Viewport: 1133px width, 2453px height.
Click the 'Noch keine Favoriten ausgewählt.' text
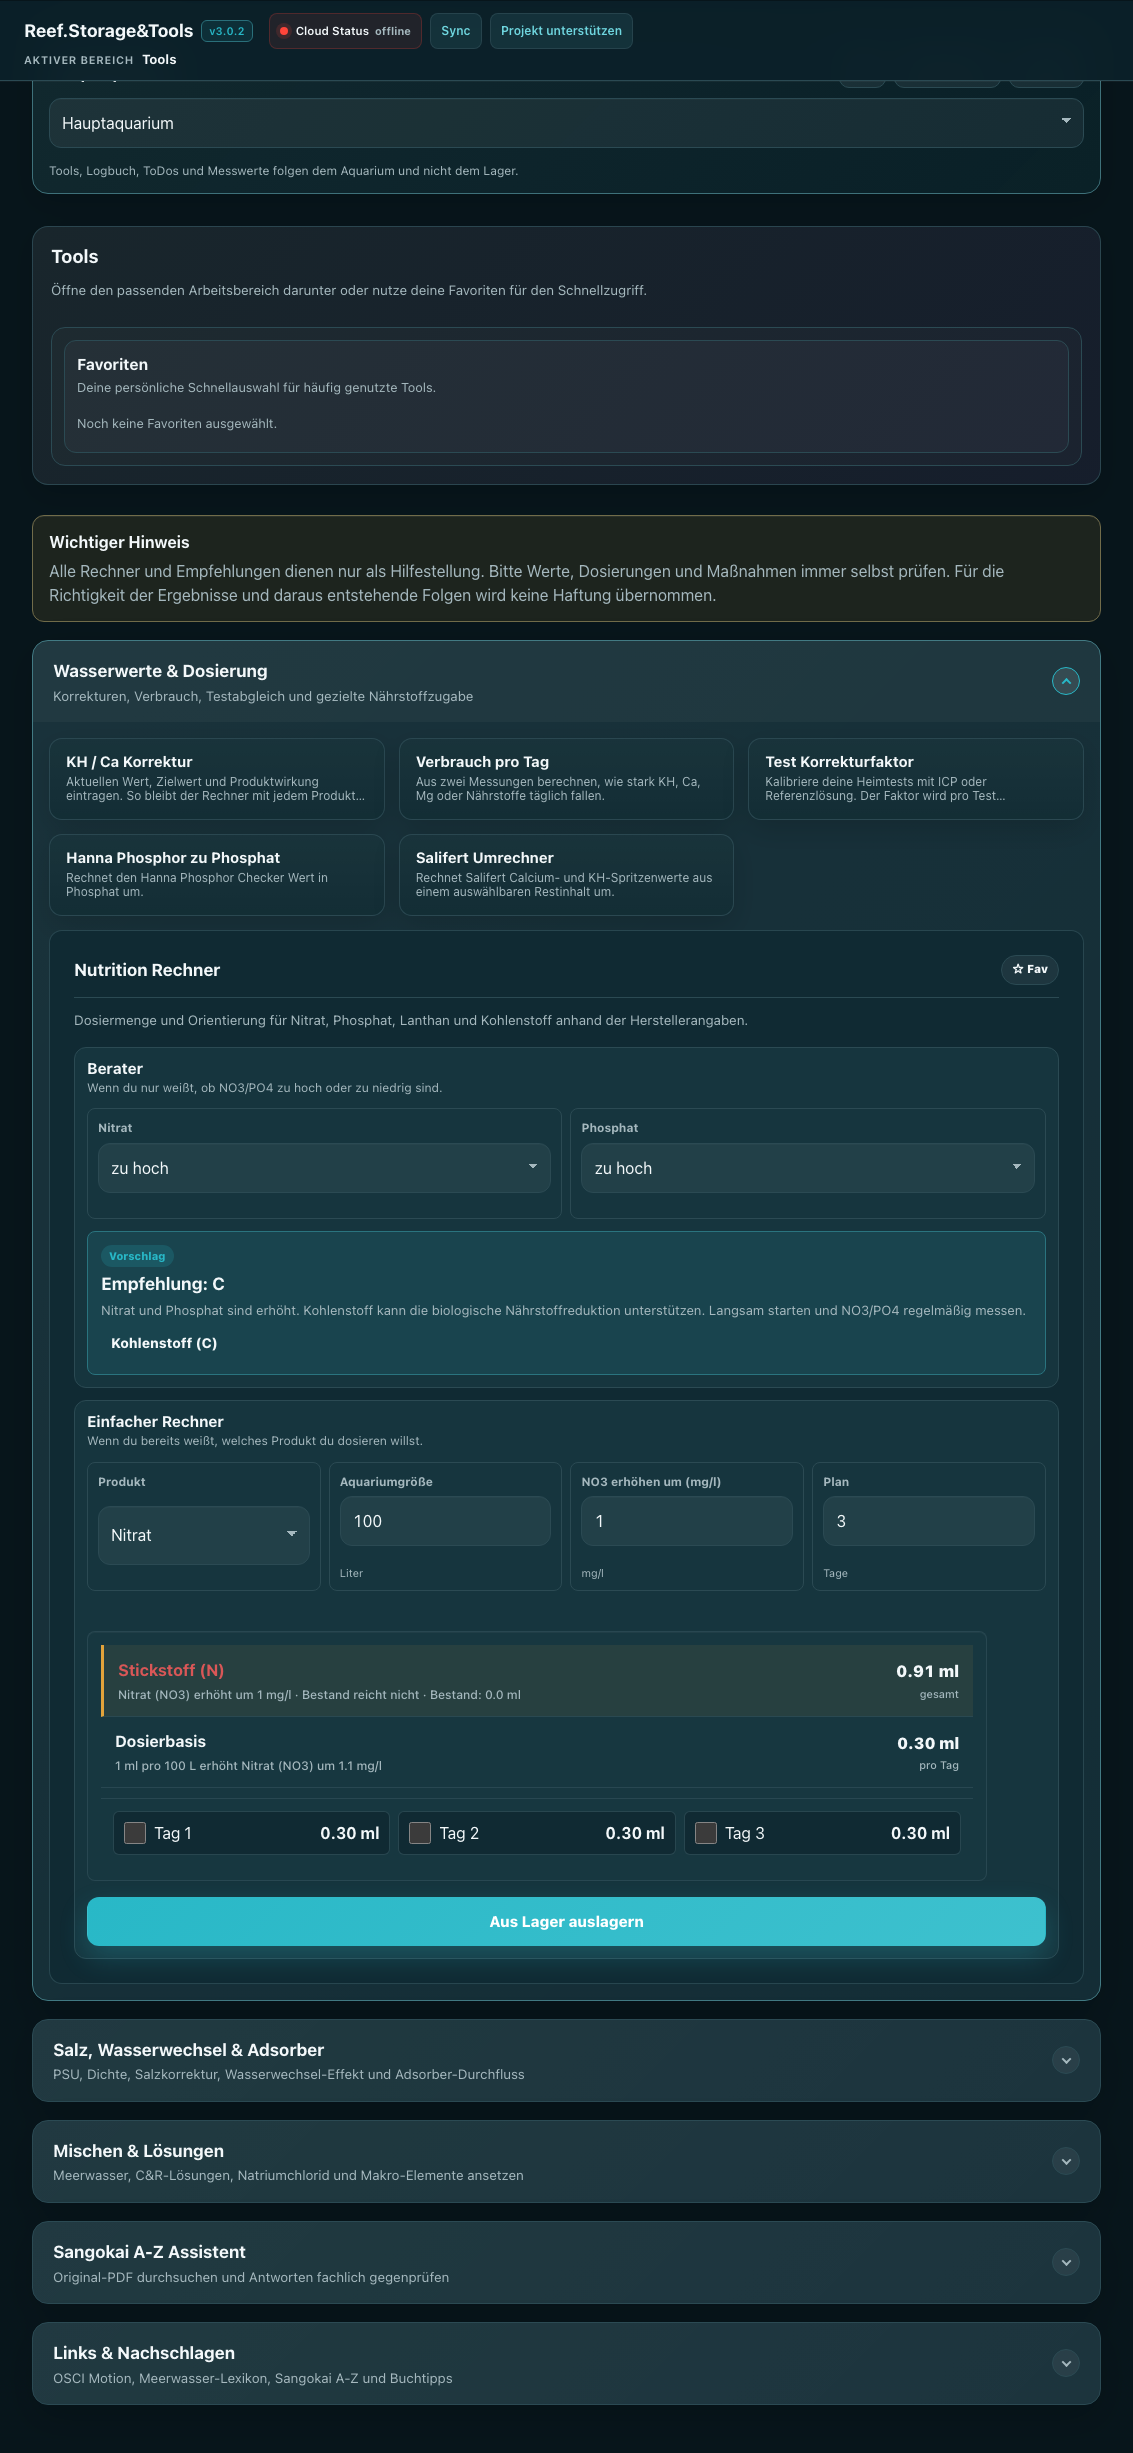click(x=177, y=424)
